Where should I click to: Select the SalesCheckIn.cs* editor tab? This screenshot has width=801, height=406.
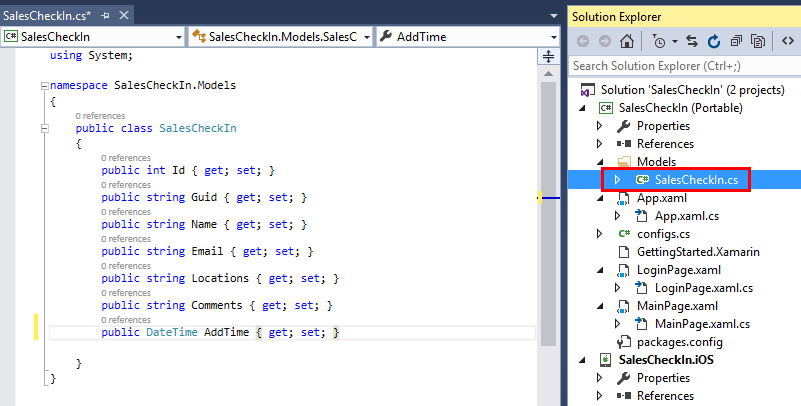coord(46,15)
